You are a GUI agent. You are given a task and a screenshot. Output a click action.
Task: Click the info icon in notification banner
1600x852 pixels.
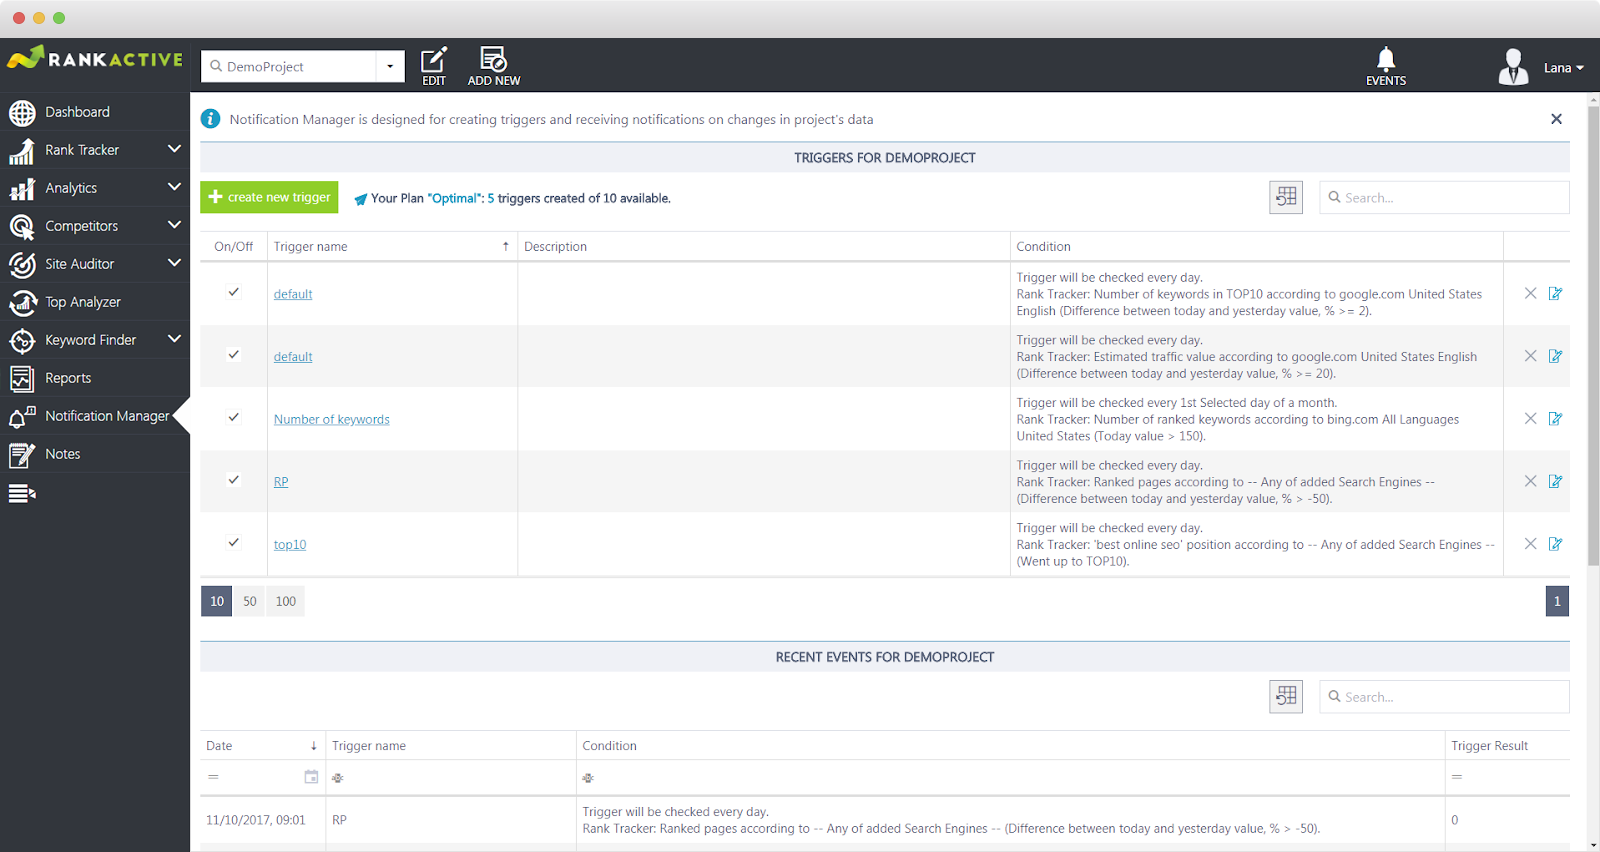point(210,119)
